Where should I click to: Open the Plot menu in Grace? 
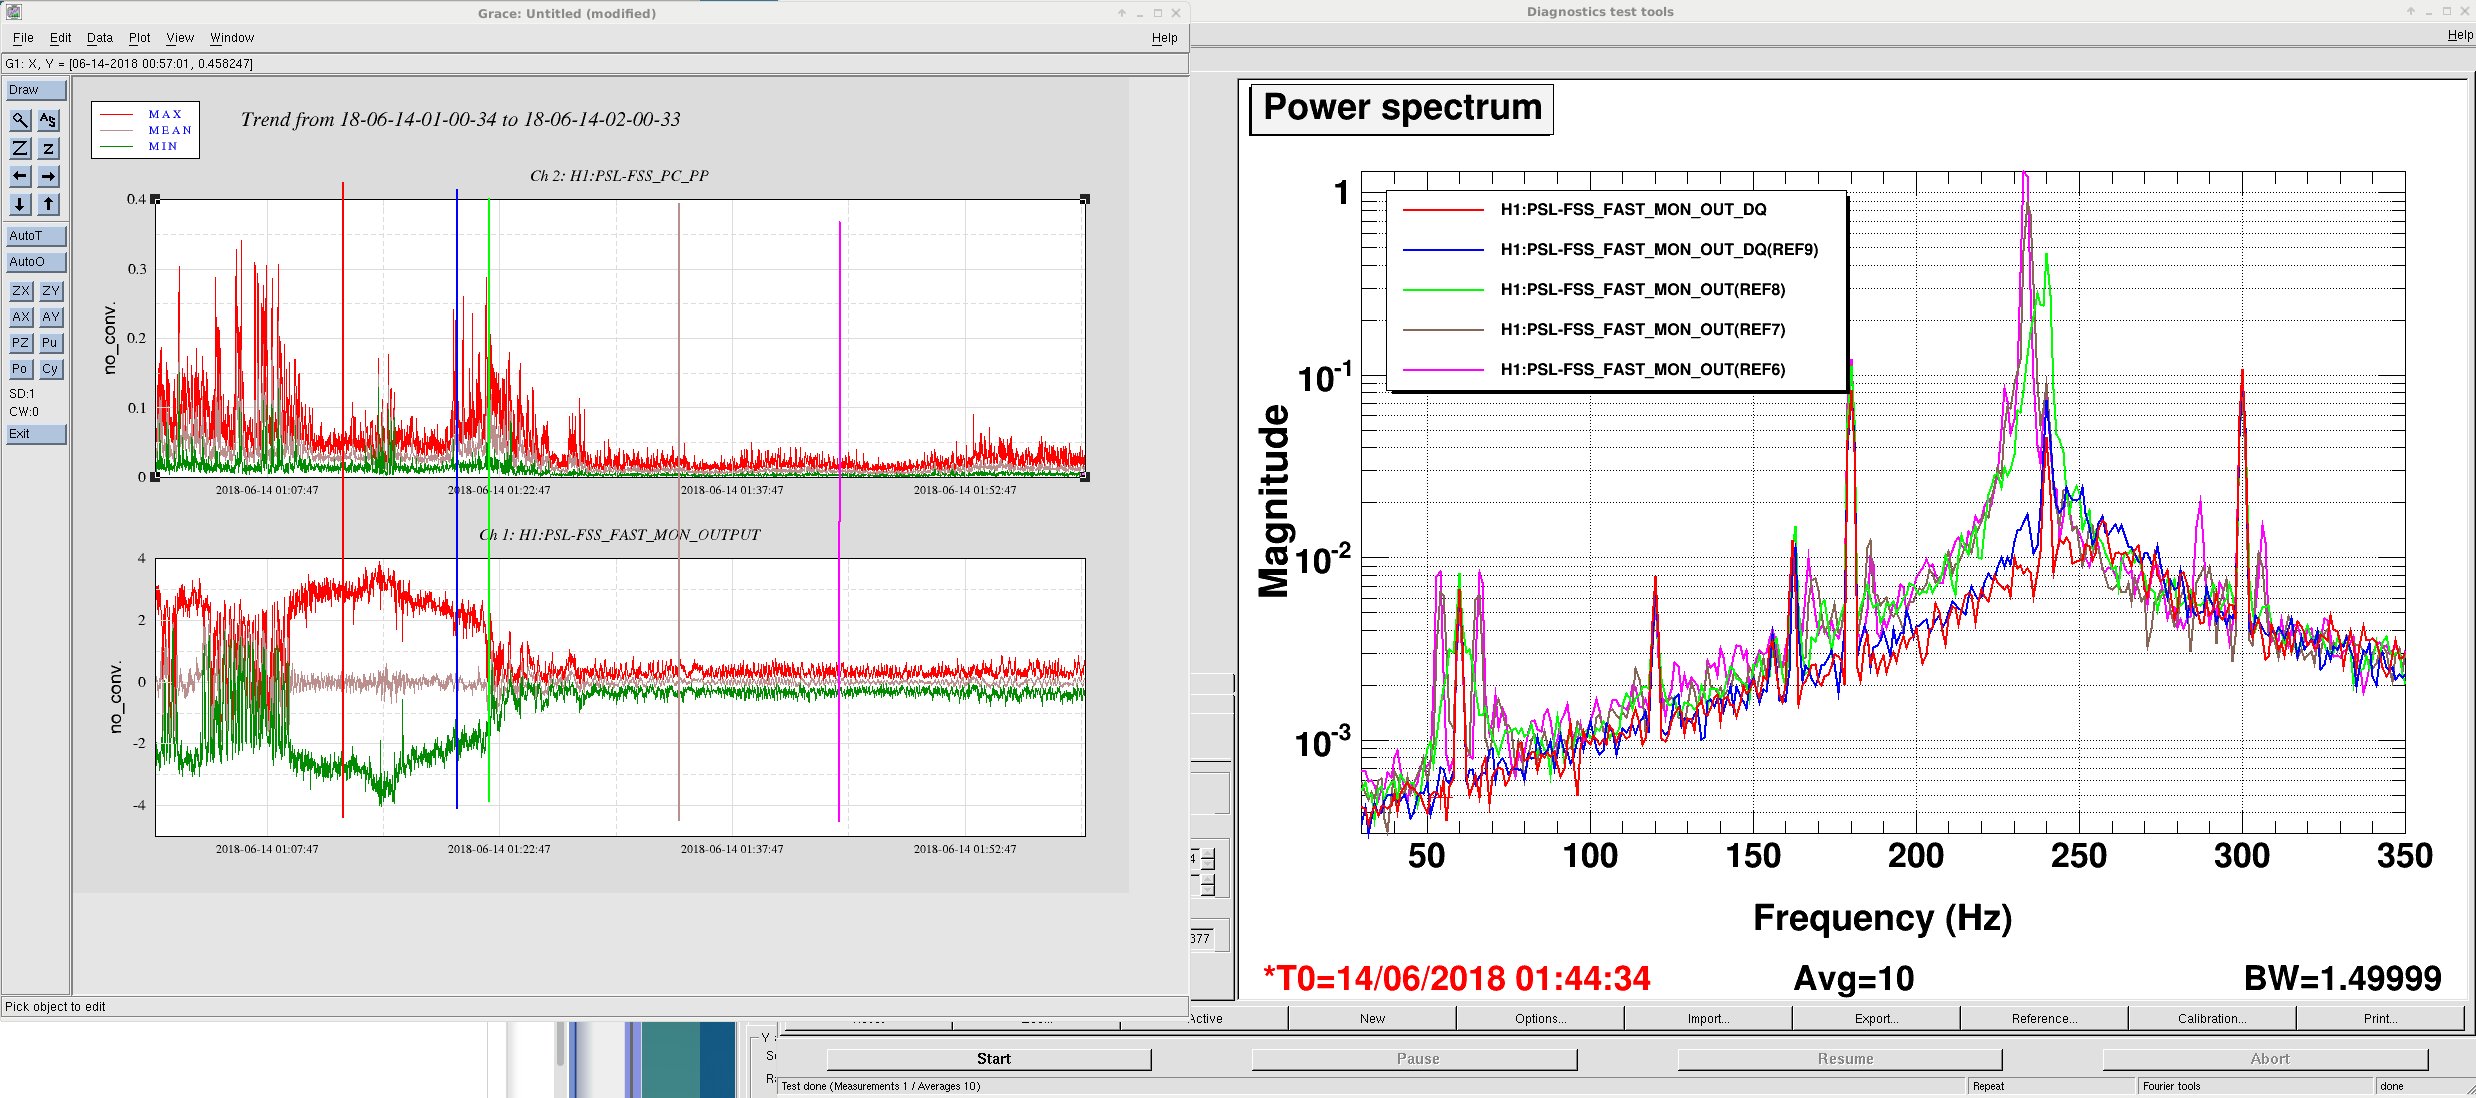(139, 38)
